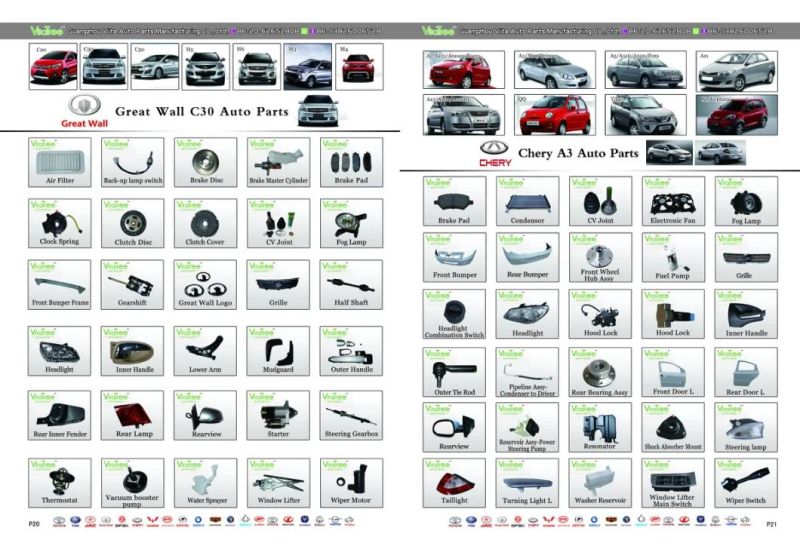Select the Rear Bumper part card
The width and height of the screenshot is (800, 546).
coord(528,257)
